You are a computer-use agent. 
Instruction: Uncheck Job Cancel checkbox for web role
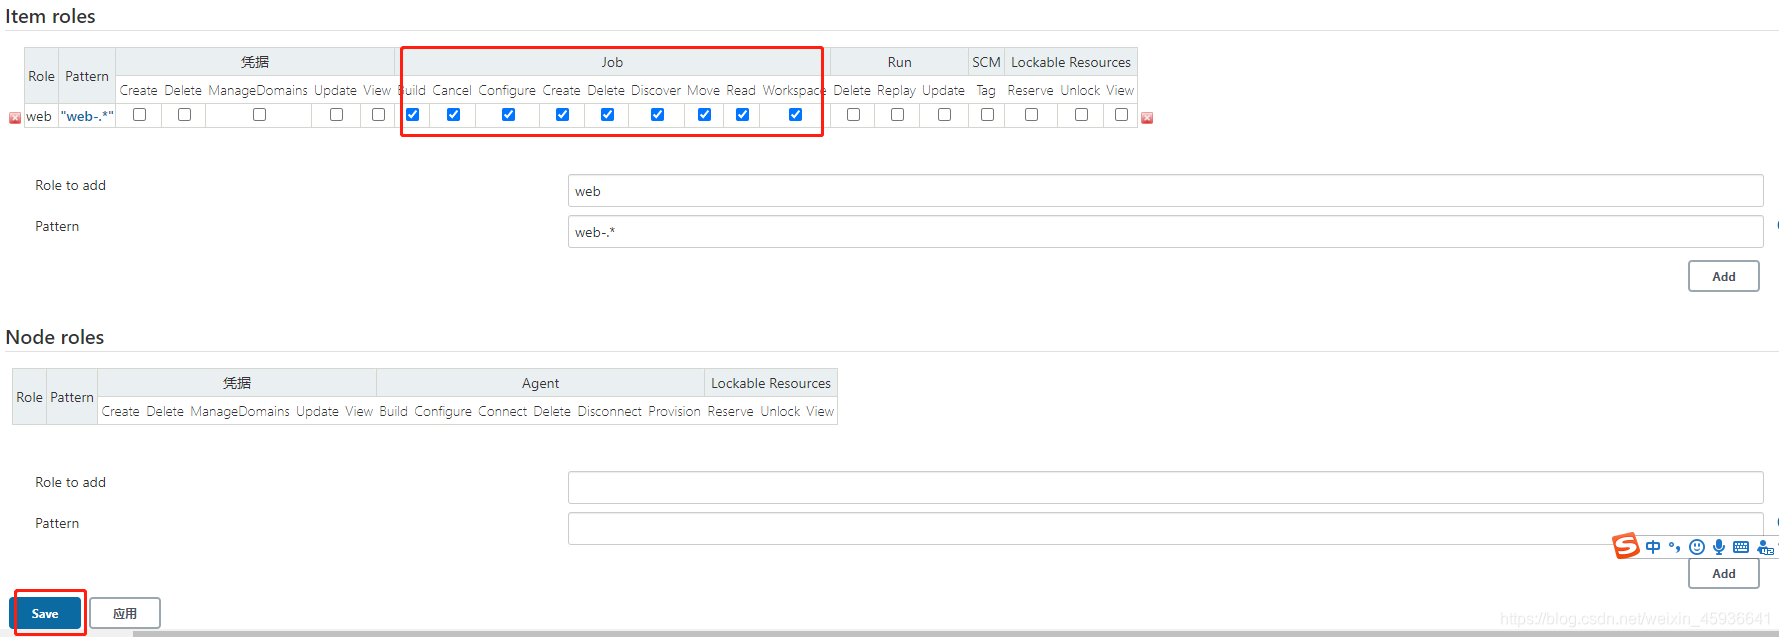coord(454,115)
